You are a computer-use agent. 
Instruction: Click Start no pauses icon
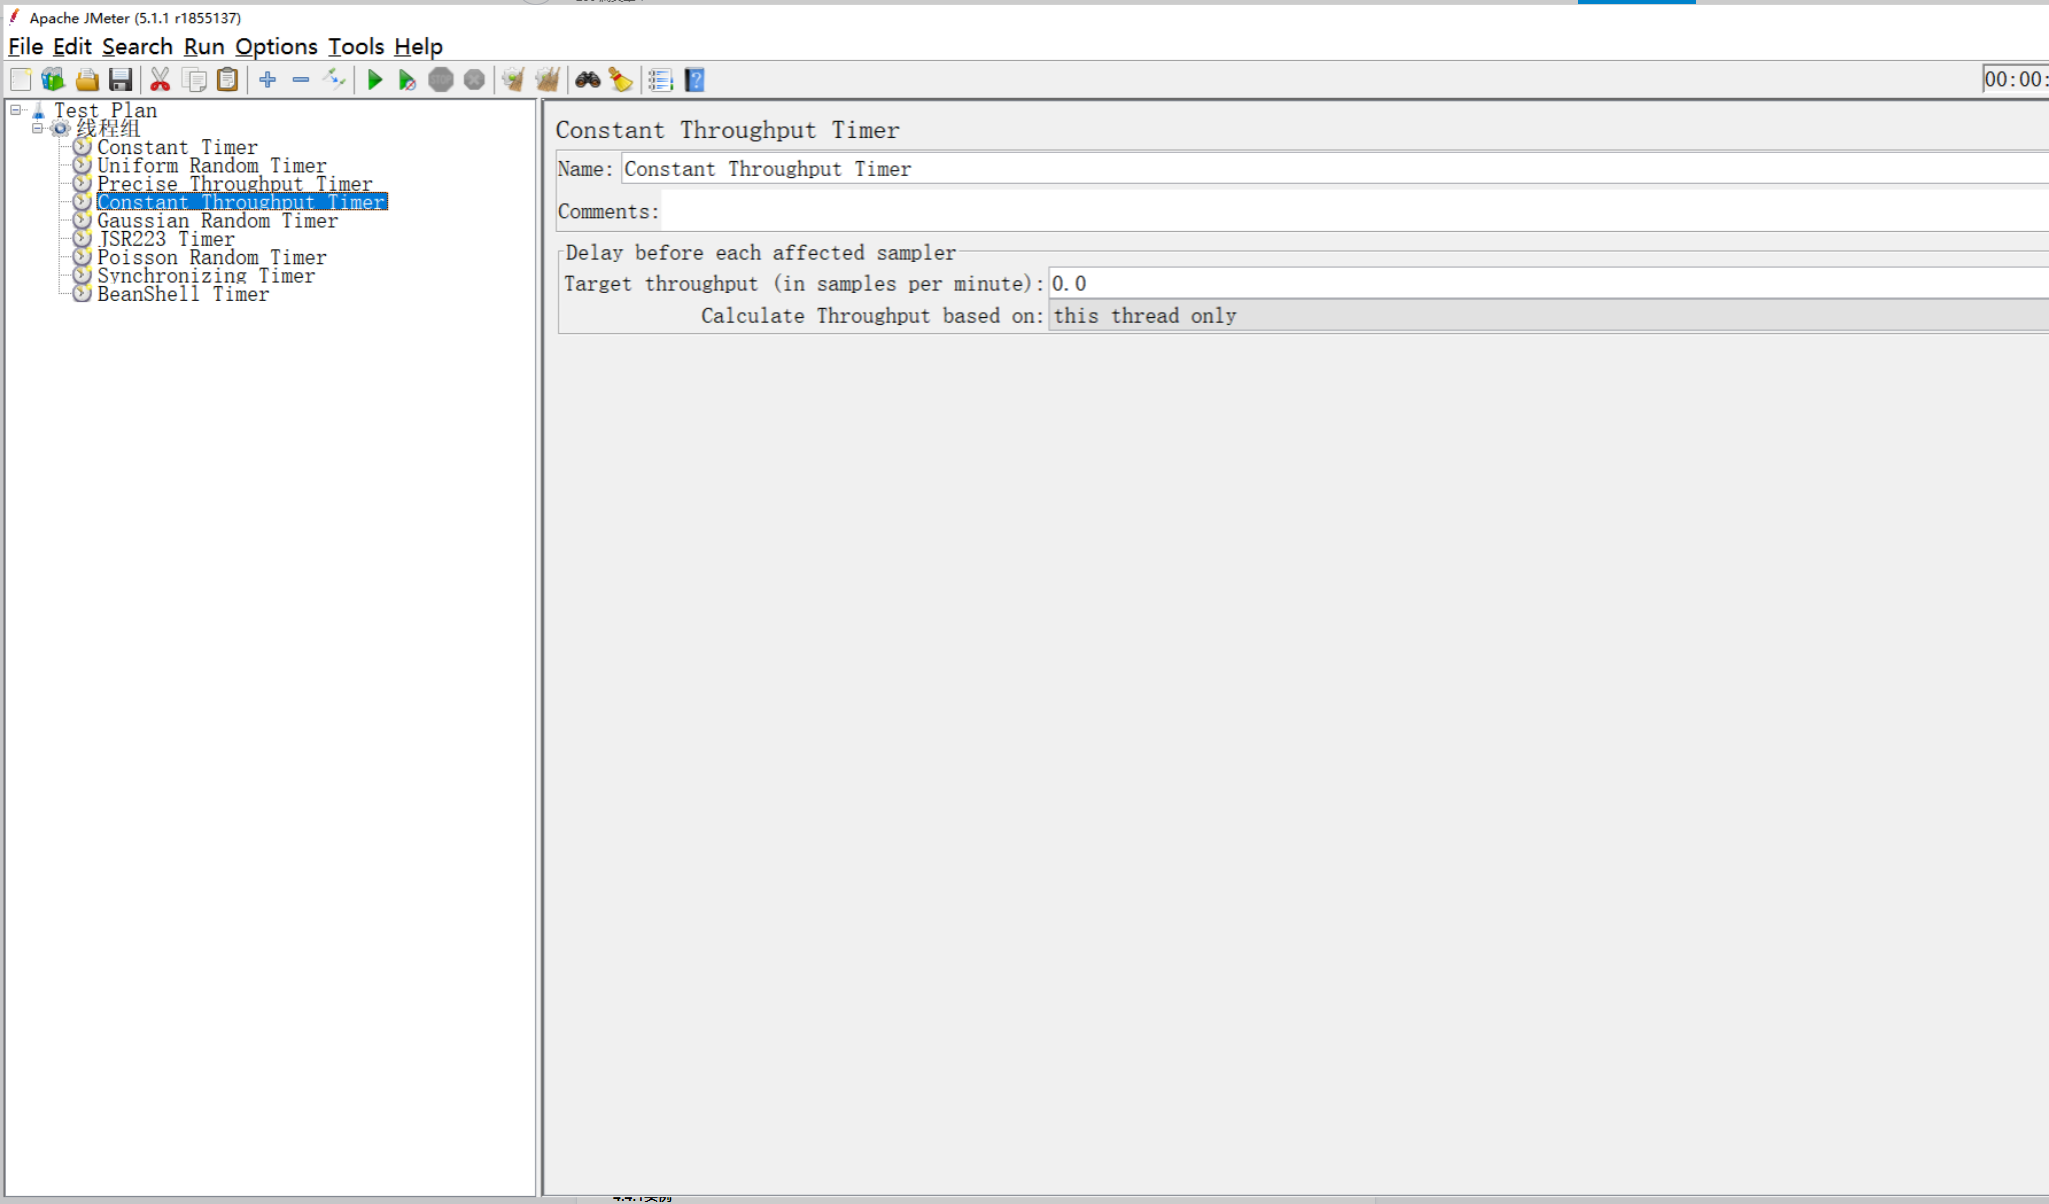click(407, 80)
